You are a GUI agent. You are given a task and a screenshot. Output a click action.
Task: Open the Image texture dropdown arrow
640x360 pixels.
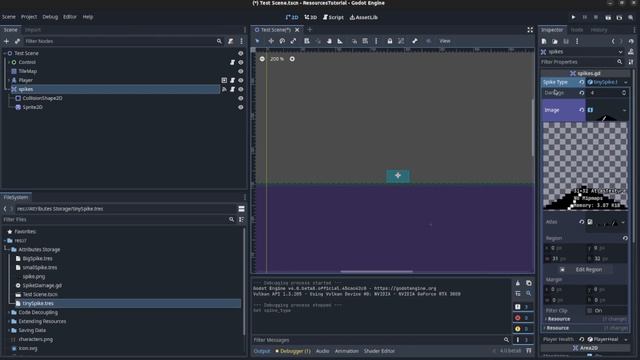click(624, 110)
